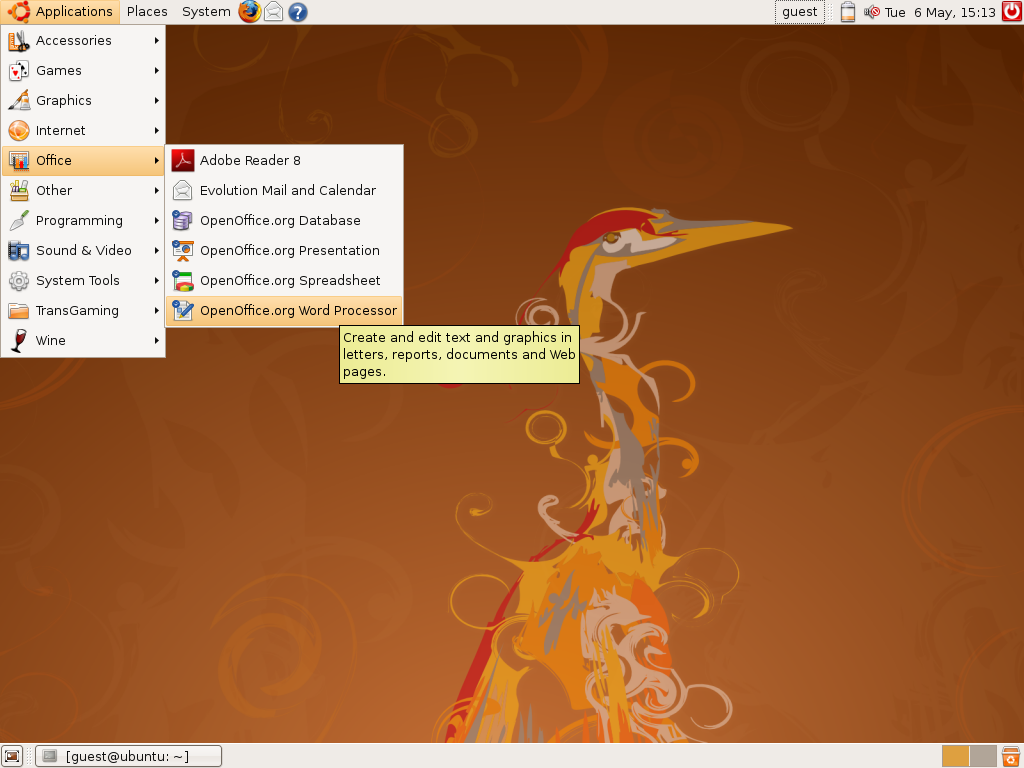Expand the Graphics submenu arrow

[157, 101]
